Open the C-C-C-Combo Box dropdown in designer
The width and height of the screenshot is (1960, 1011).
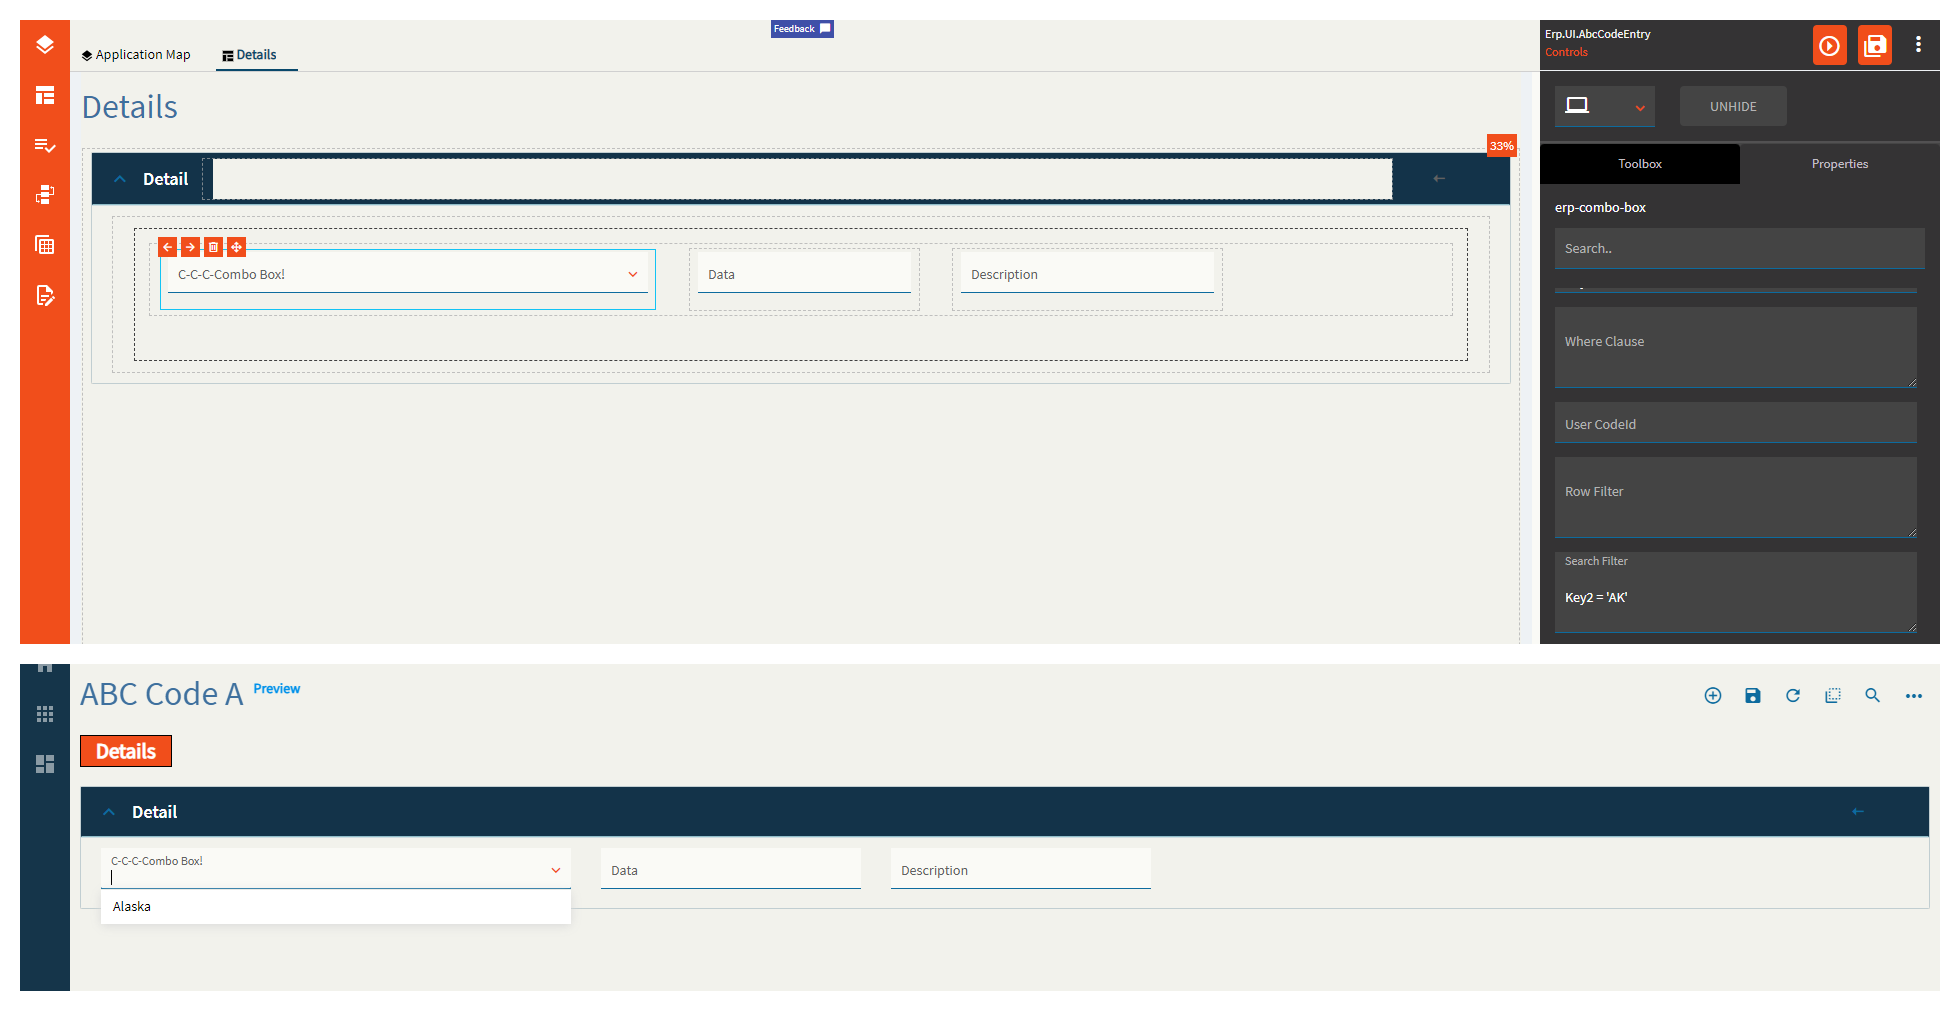pos(632,275)
